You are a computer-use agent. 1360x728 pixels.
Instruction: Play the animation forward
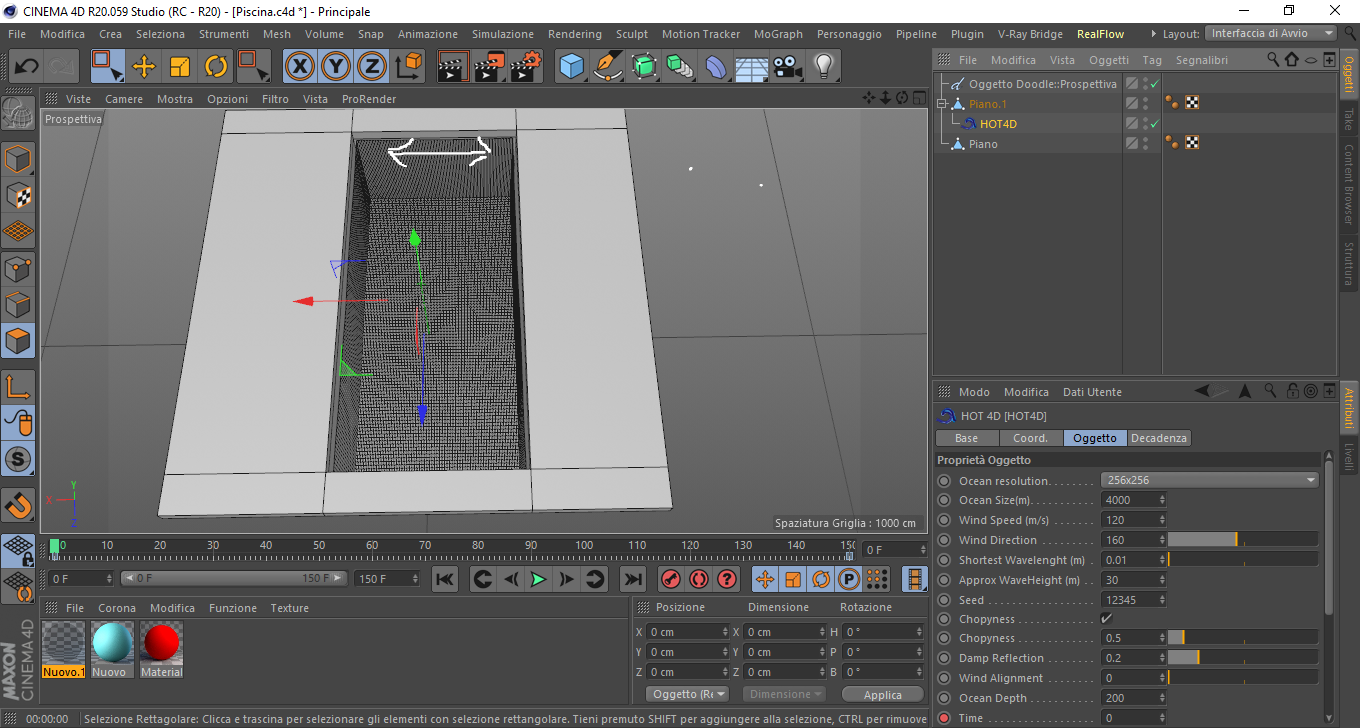[x=539, y=579]
